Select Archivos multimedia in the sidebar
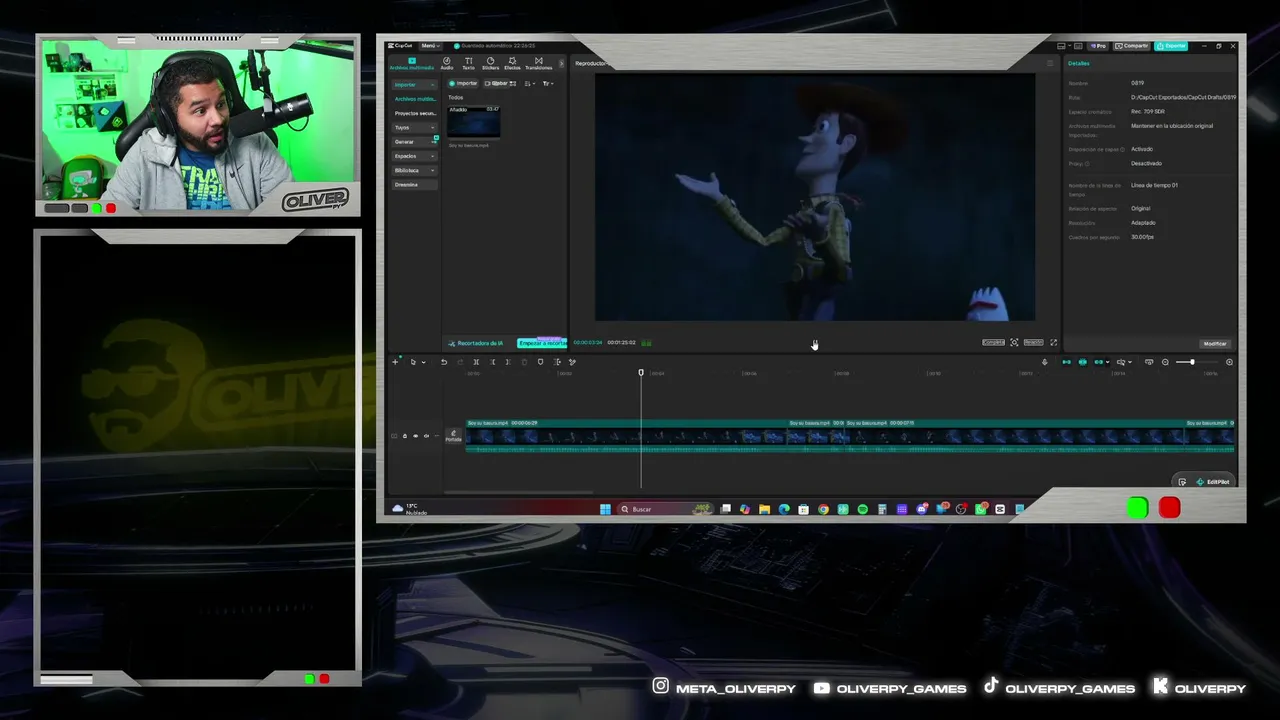1280x720 pixels. pos(414,99)
